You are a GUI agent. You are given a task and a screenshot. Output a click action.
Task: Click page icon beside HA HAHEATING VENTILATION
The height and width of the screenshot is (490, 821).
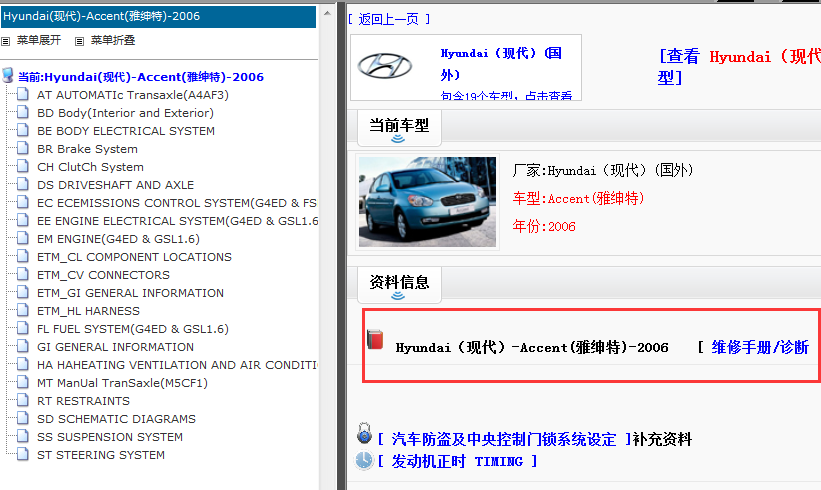coord(23,364)
